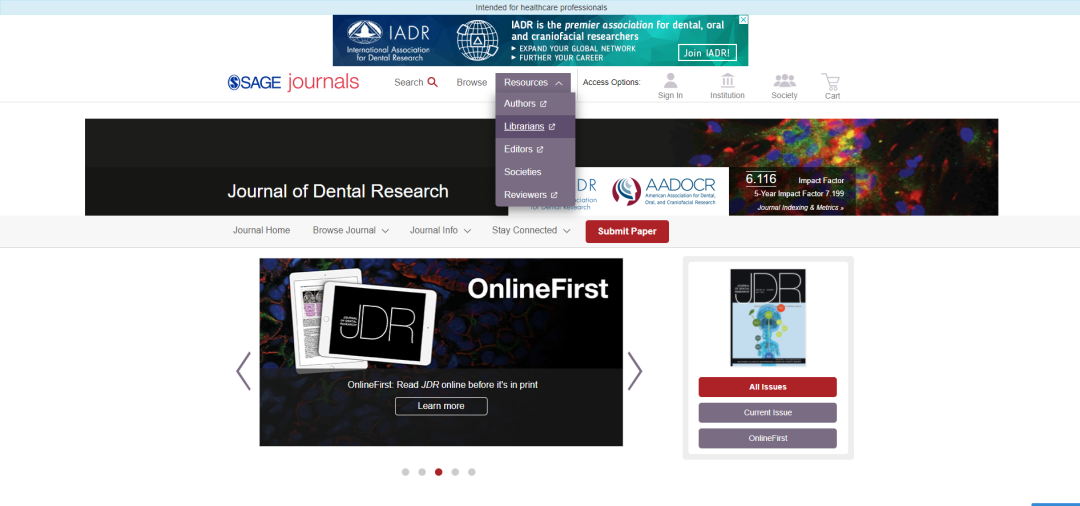Close the IADR ad with X icon
This screenshot has width=1080, height=506.
pyautogui.click(x=743, y=20)
